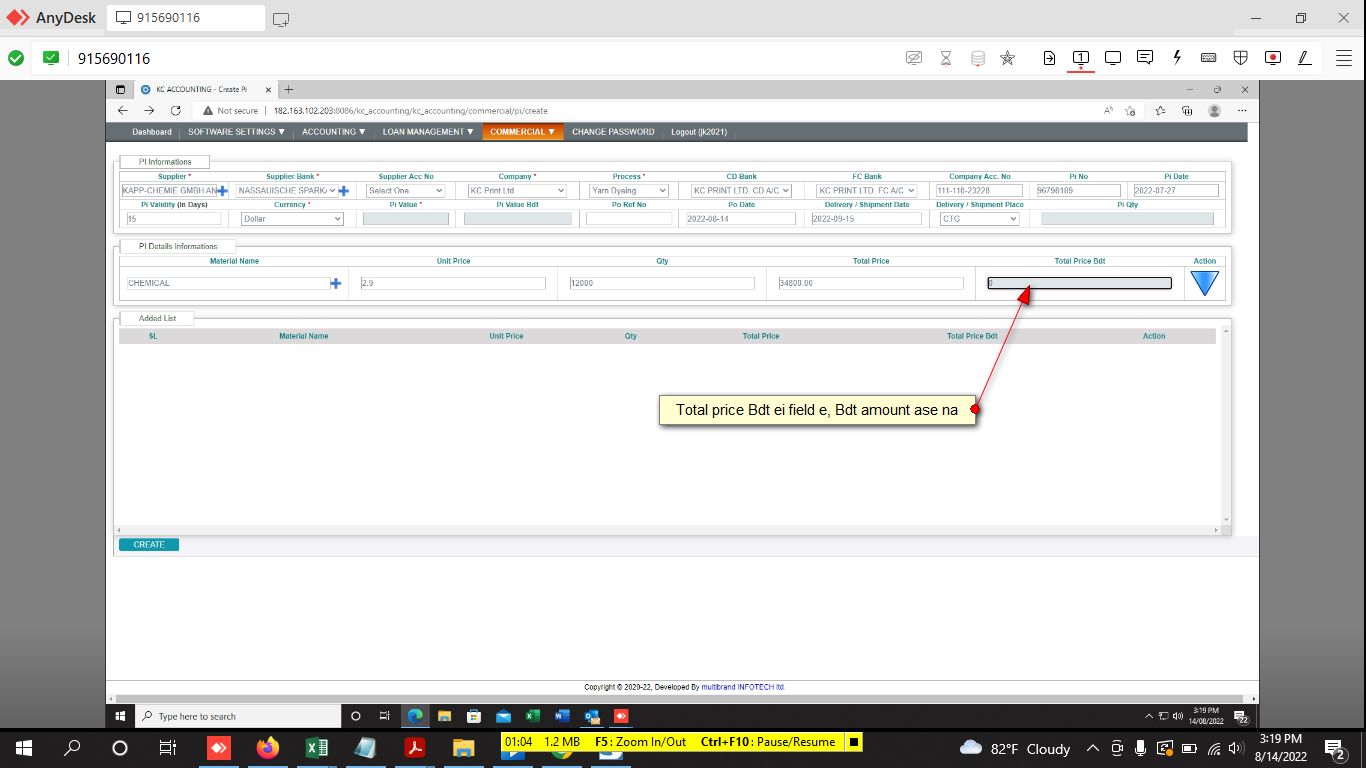Start AnyDesk session recording icon
The image size is (1366, 768).
tap(1272, 58)
